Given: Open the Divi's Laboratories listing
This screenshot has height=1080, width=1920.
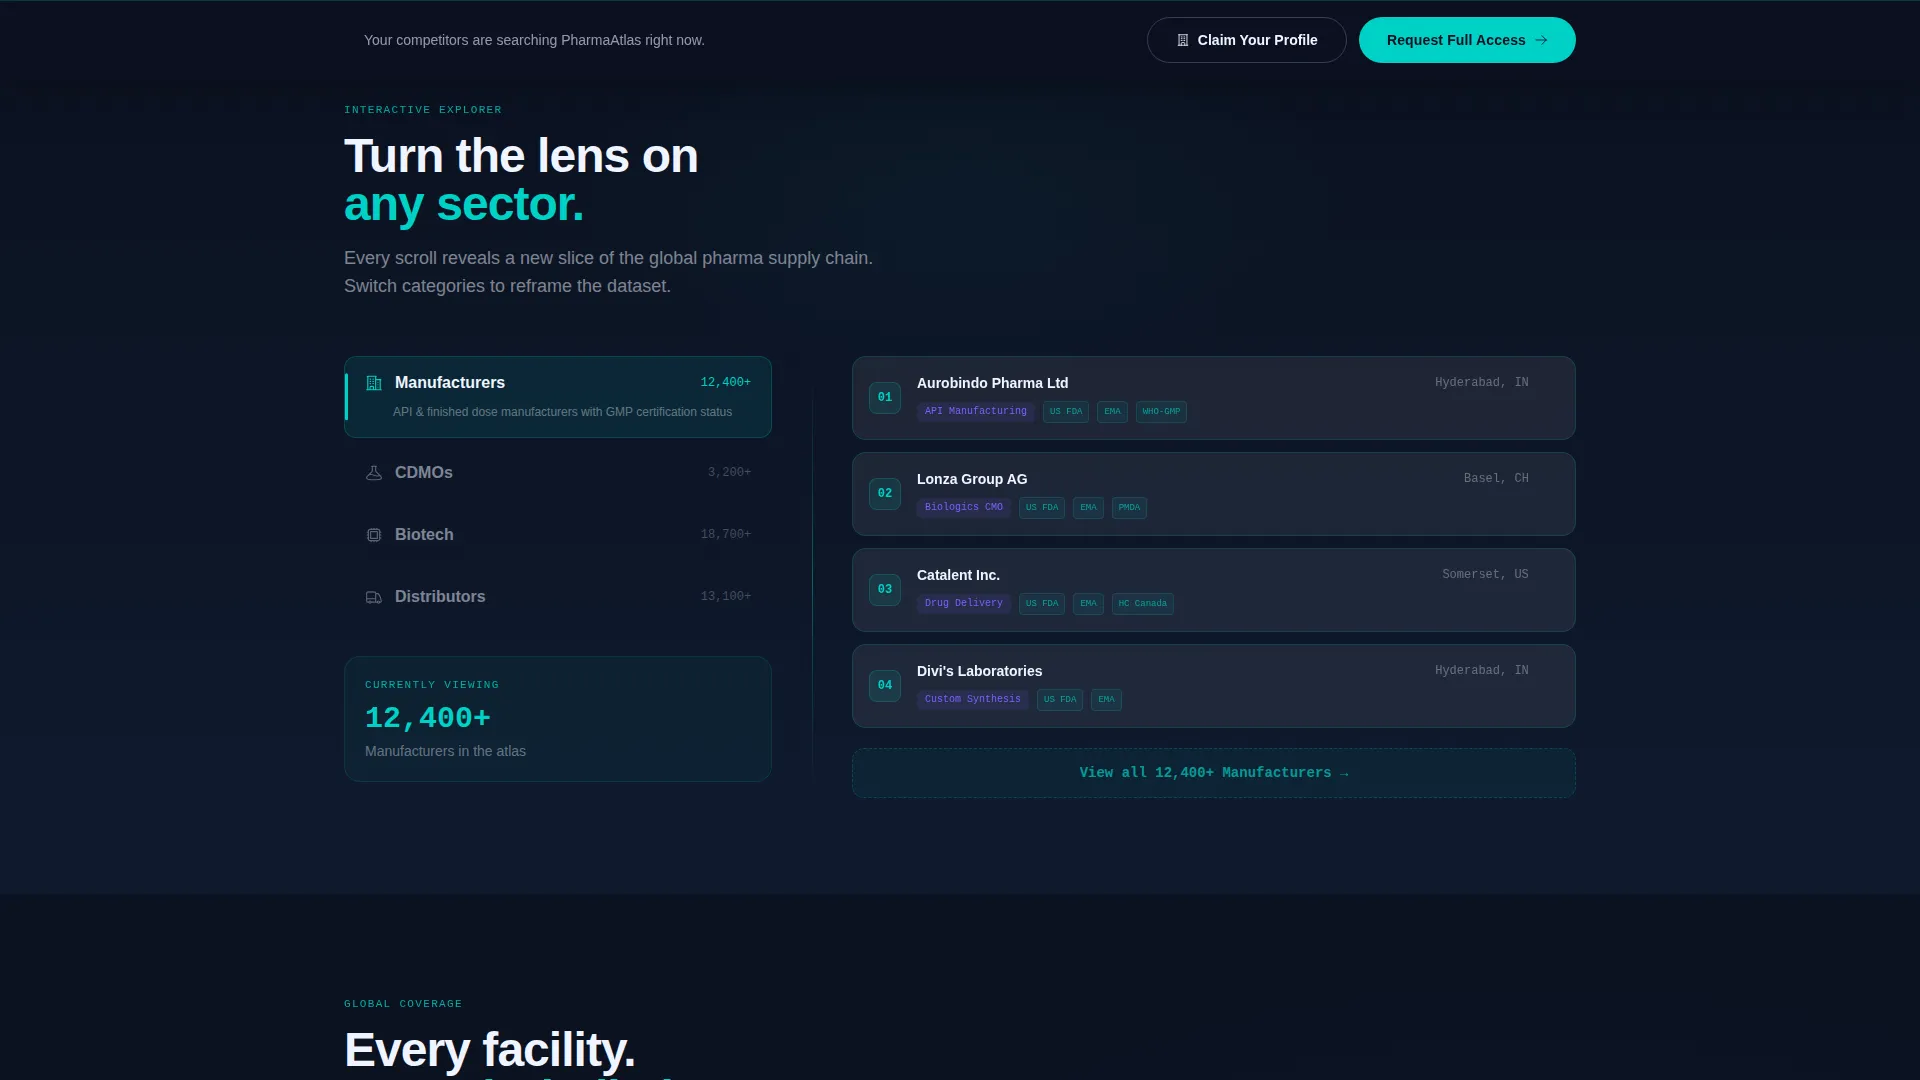Looking at the screenshot, I should (1213, 686).
